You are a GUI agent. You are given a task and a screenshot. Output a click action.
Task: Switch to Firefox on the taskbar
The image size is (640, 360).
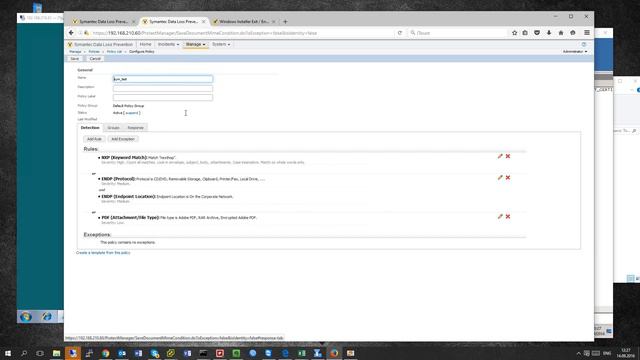(x=334, y=353)
